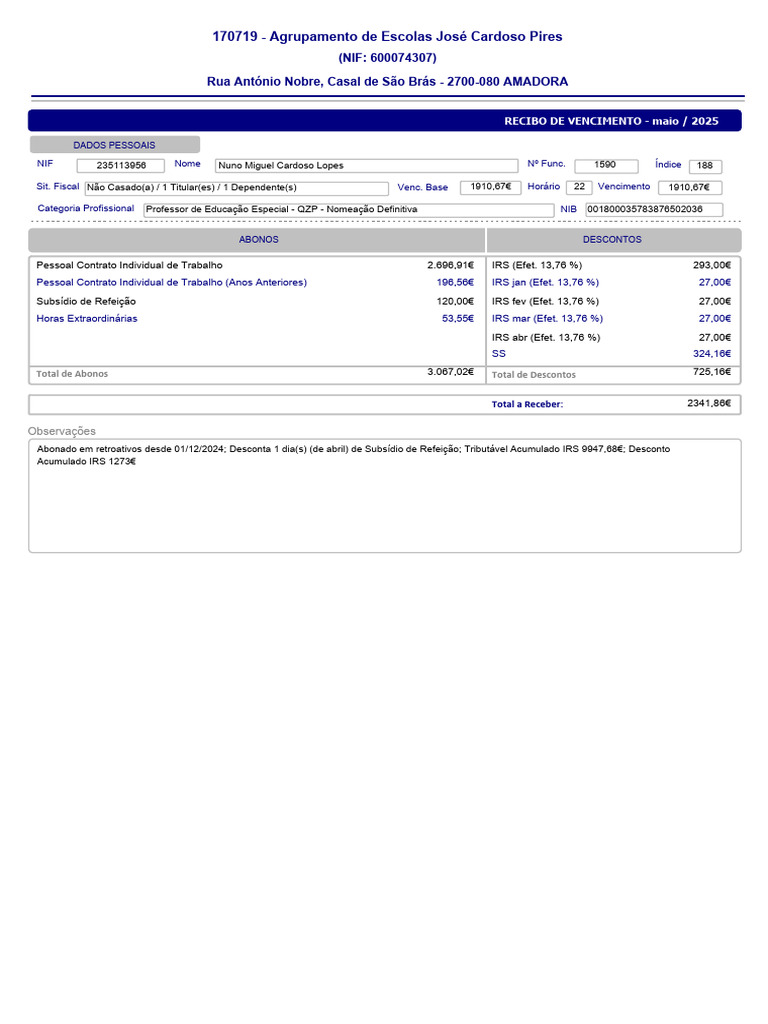768x1024 pixels.
Task: Click the IRS jan discount line
Action: point(612,283)
